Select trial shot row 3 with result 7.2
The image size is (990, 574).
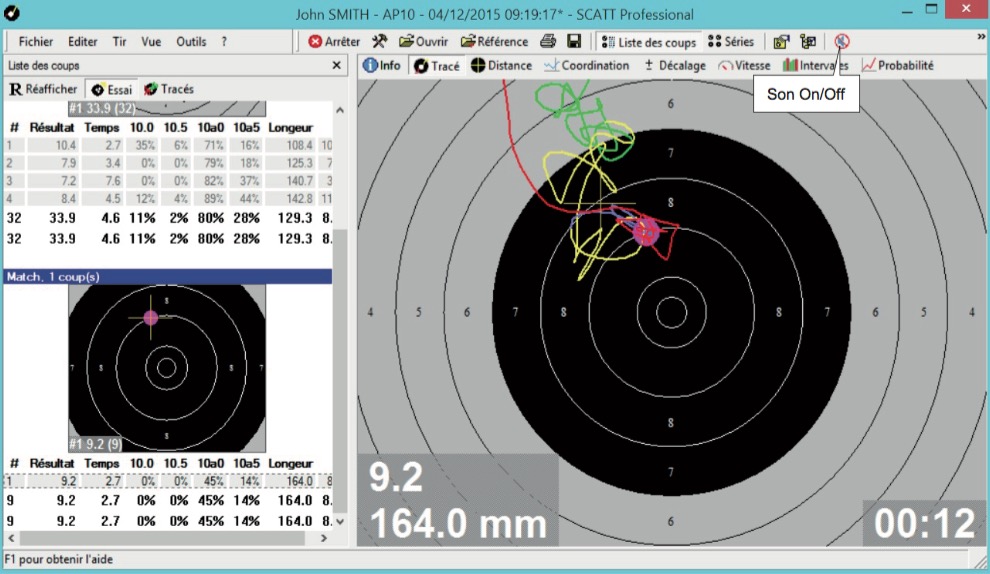click(168, 181)
